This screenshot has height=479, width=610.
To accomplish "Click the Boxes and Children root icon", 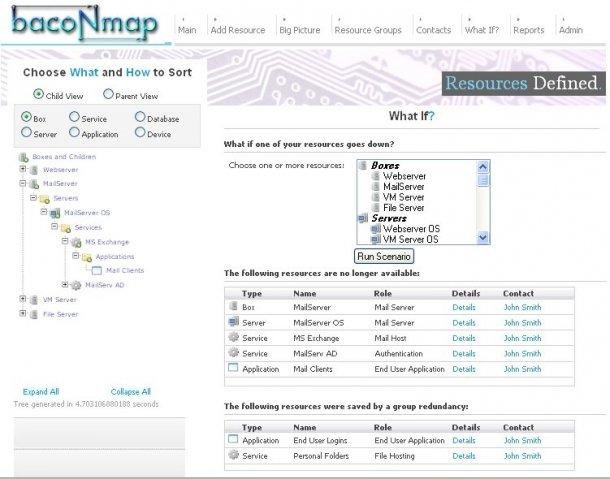I will [24, 157].
